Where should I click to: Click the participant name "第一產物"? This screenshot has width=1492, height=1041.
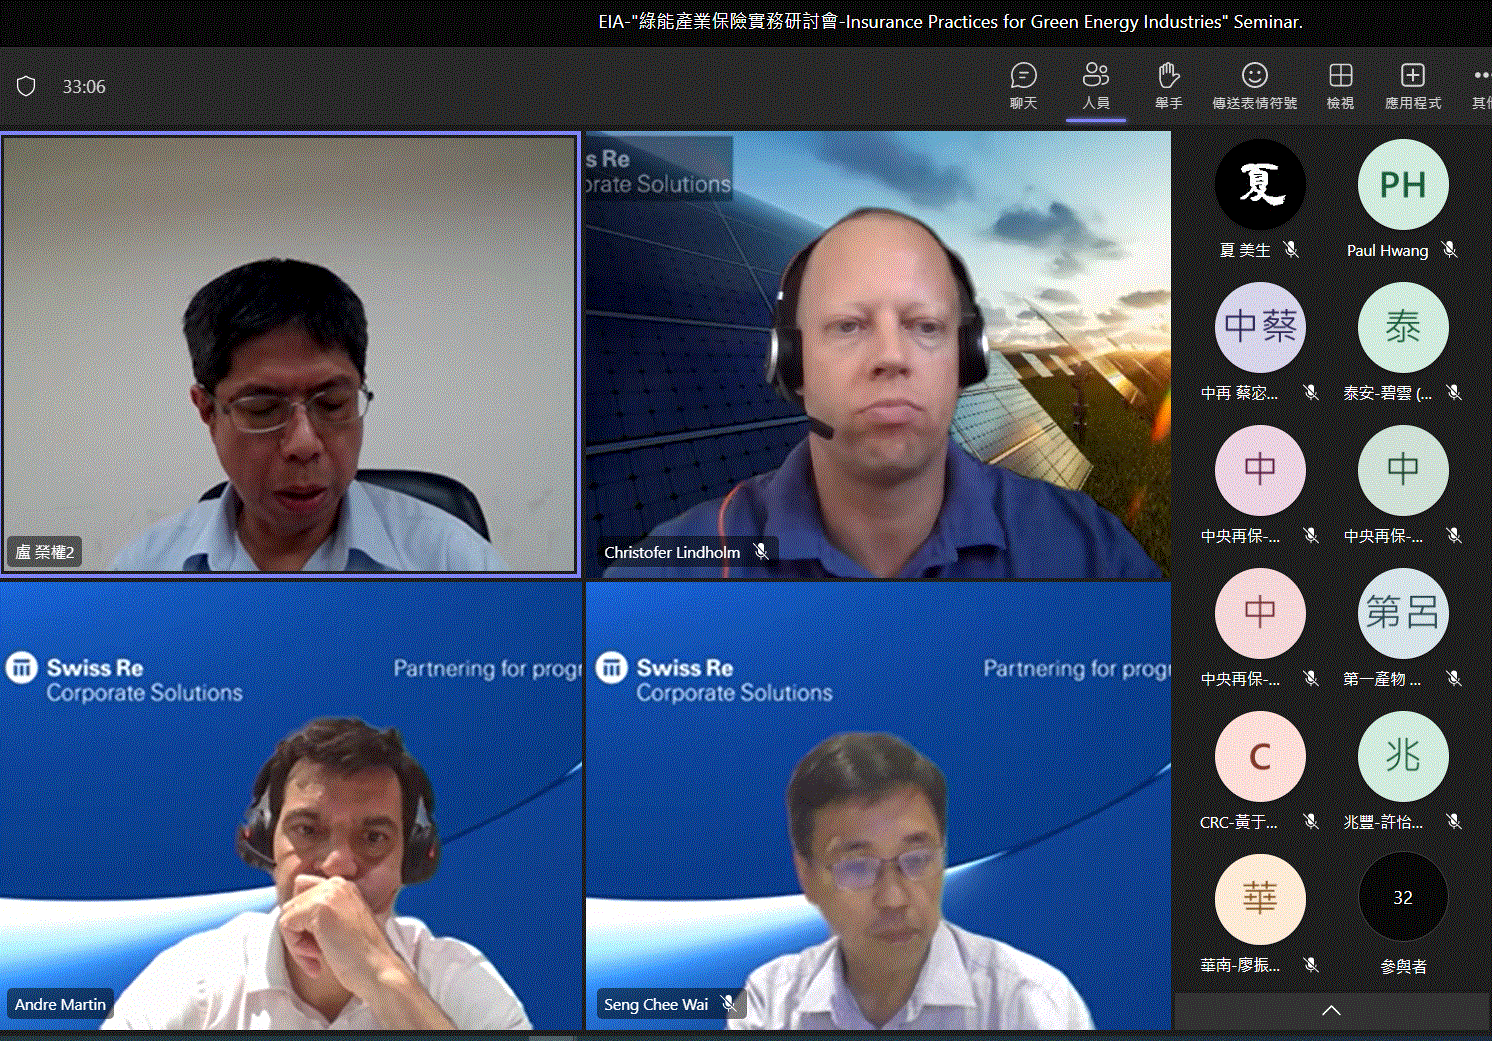(1381, 679)
